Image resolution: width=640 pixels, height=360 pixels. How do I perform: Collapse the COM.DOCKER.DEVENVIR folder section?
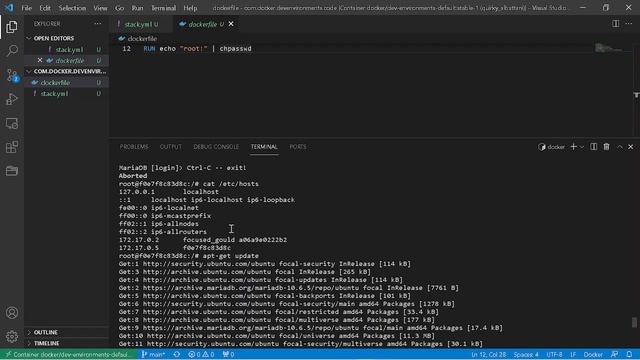click(x=66, y=71)
